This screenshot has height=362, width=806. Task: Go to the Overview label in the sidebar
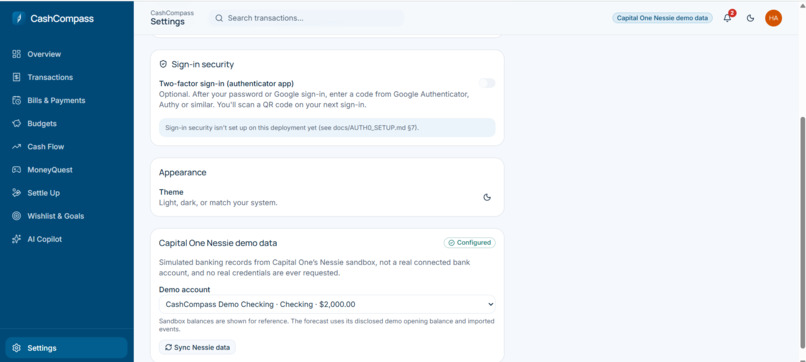click(44, 54)
